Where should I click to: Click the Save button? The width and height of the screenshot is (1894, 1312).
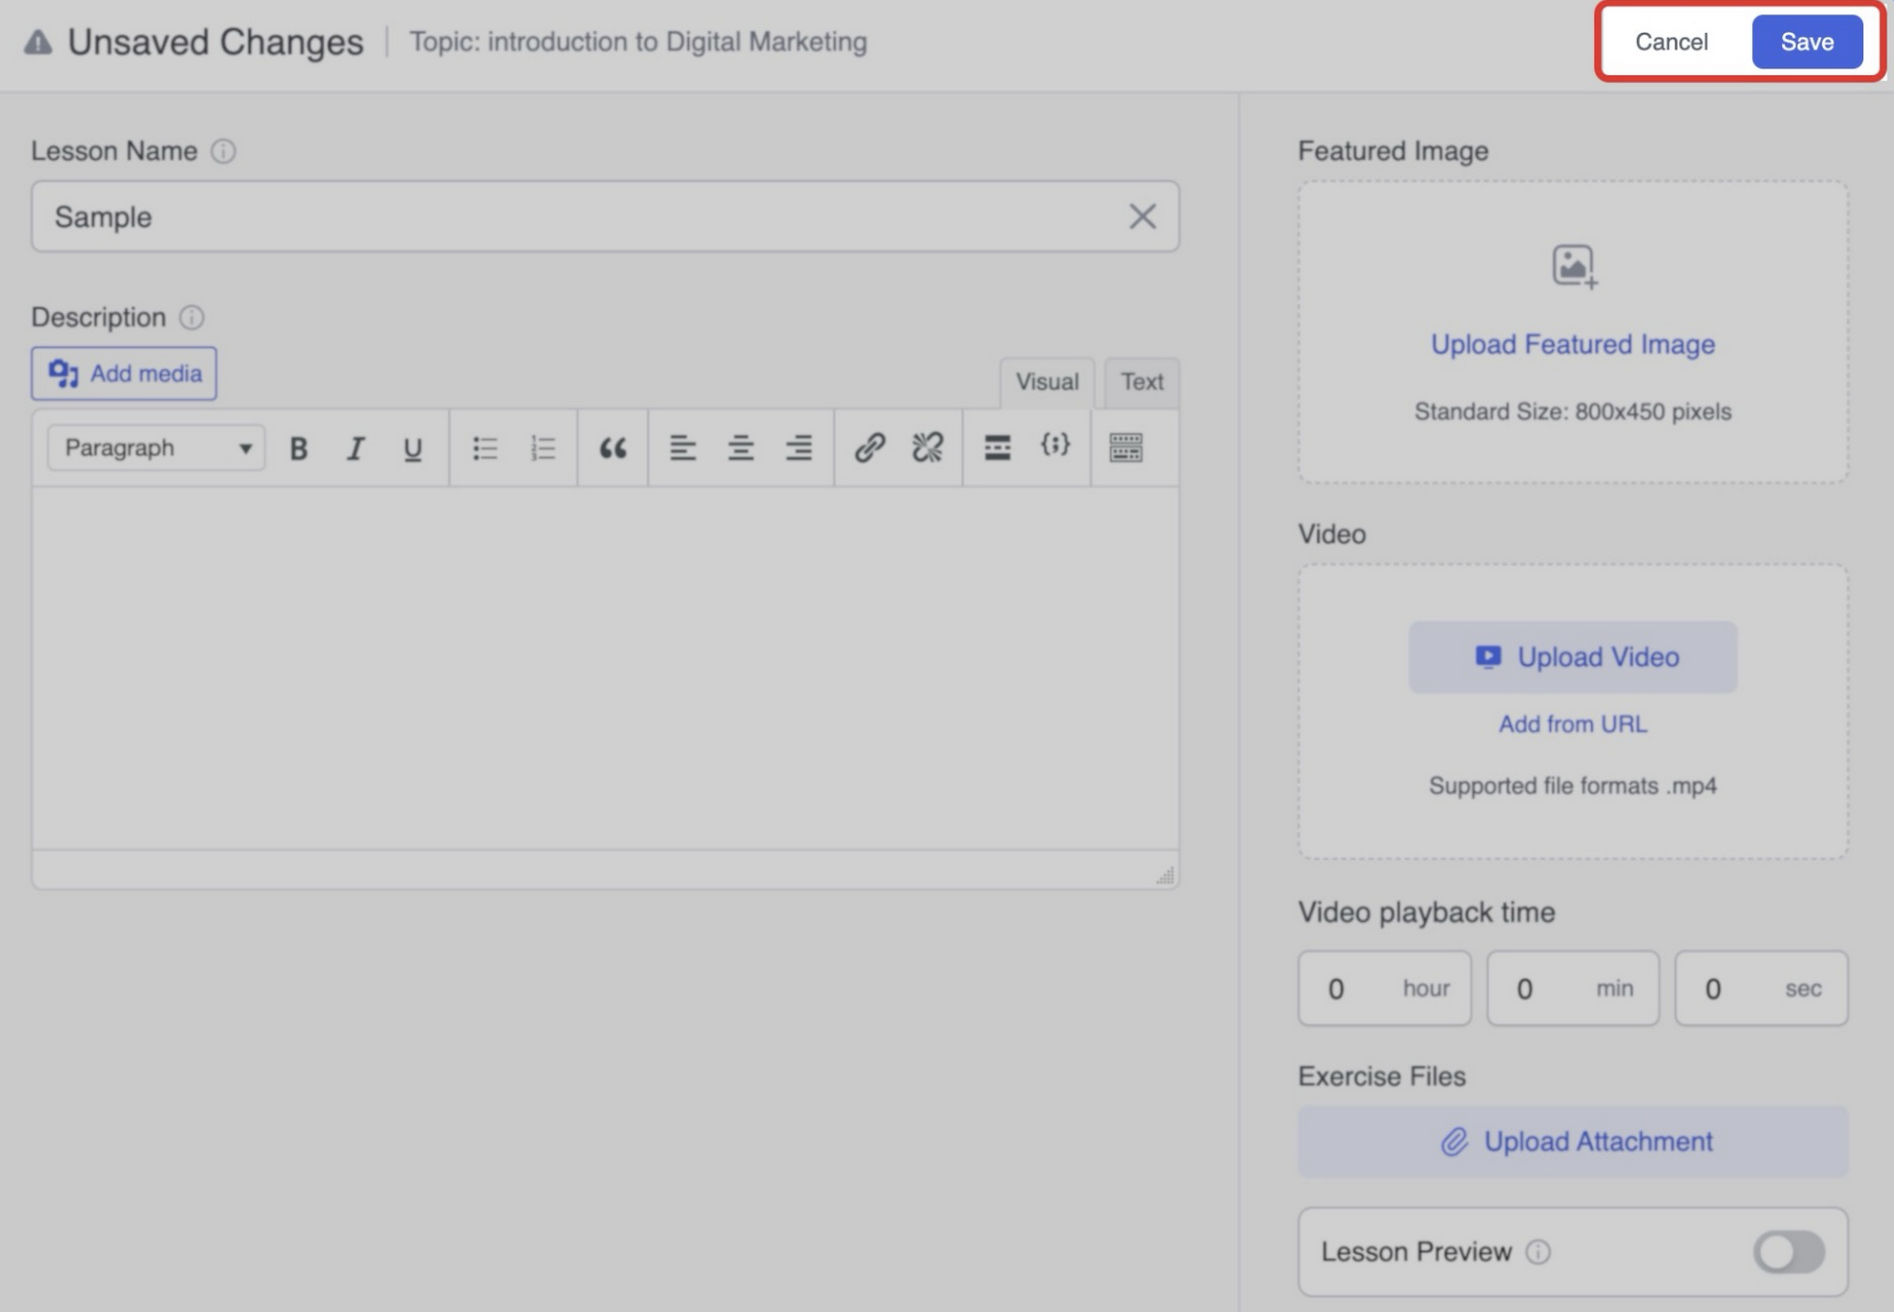[1806, 42]
